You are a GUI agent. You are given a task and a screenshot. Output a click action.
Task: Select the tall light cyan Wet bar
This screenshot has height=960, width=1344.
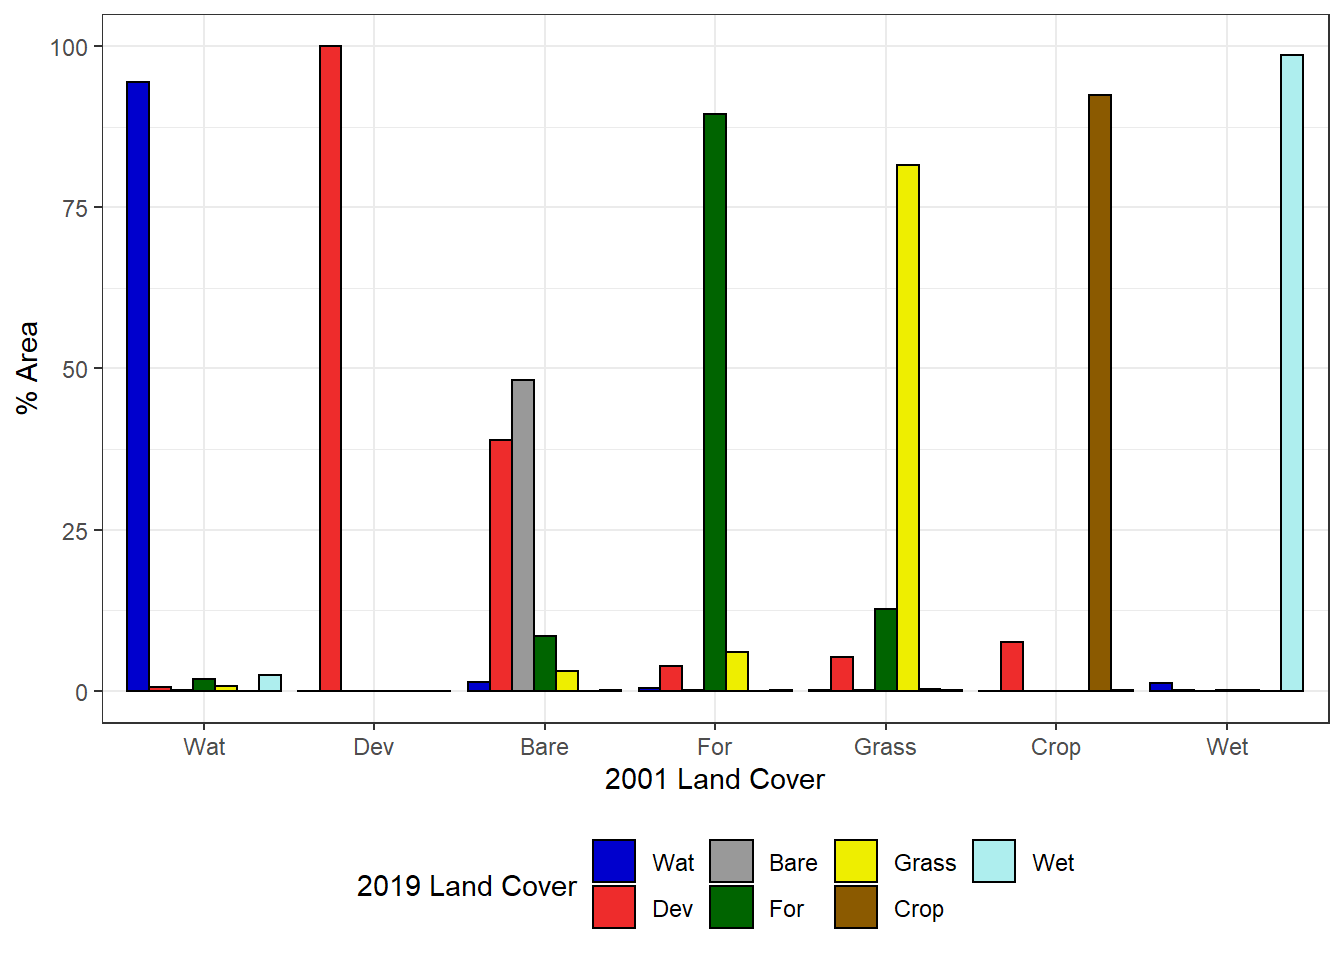1292,373
